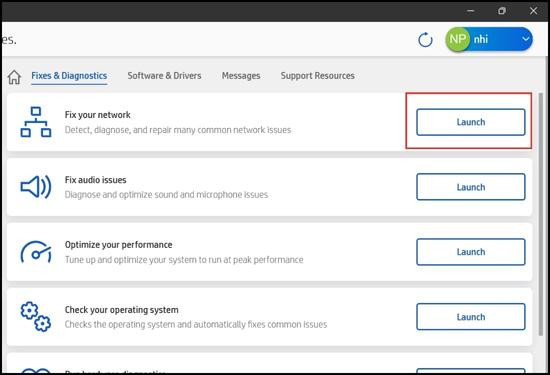Click the automatically fixes common issues description
Viewport: 550px width, 375px height.
[196, 324]
